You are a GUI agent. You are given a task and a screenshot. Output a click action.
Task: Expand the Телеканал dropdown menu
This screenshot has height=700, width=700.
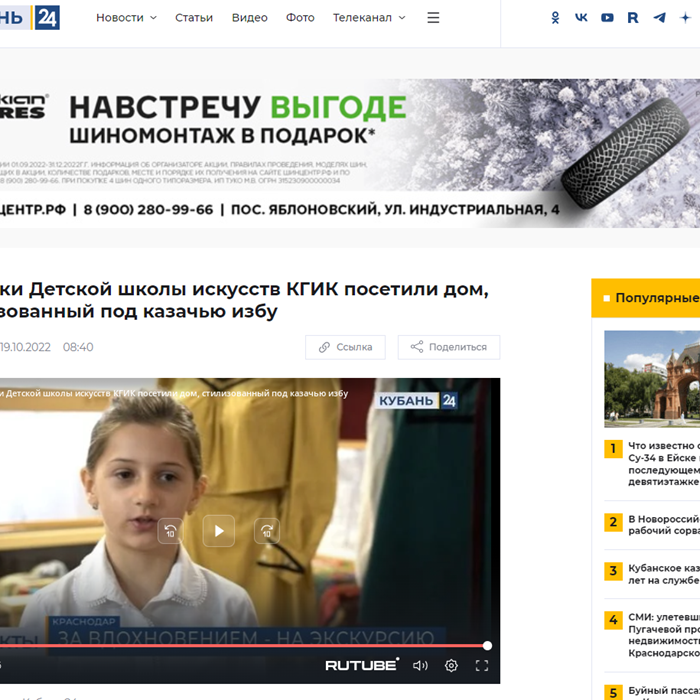point(369,18)
